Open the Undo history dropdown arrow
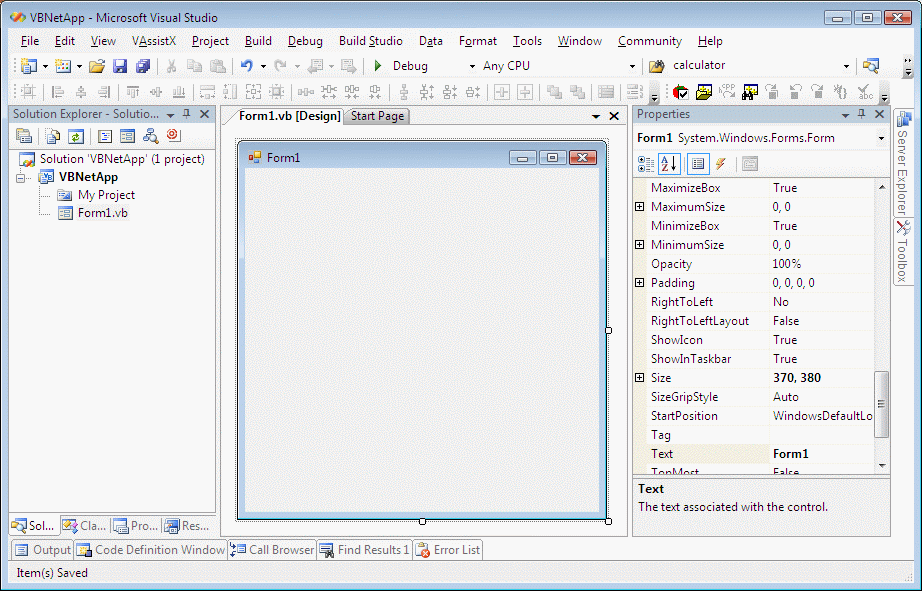 263,66
